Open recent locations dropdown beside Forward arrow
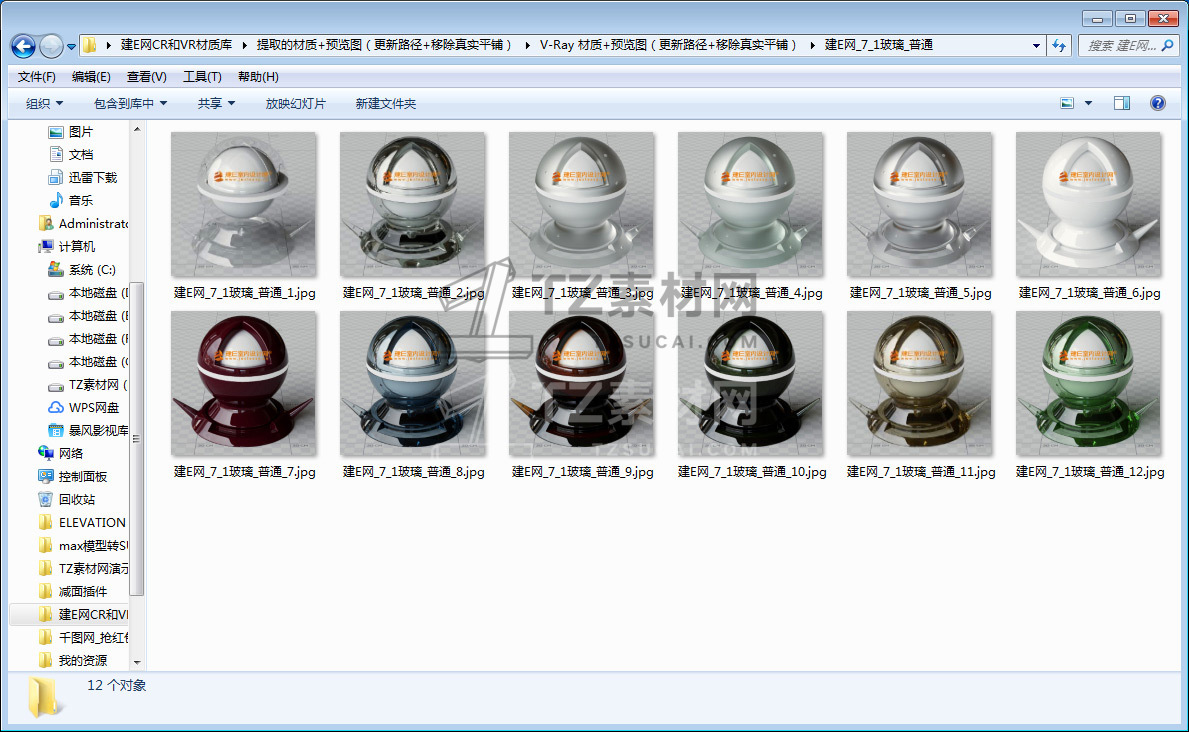The height and width of the screenshot is (732, 1189). pyautogui.click(x=71, y=47)
